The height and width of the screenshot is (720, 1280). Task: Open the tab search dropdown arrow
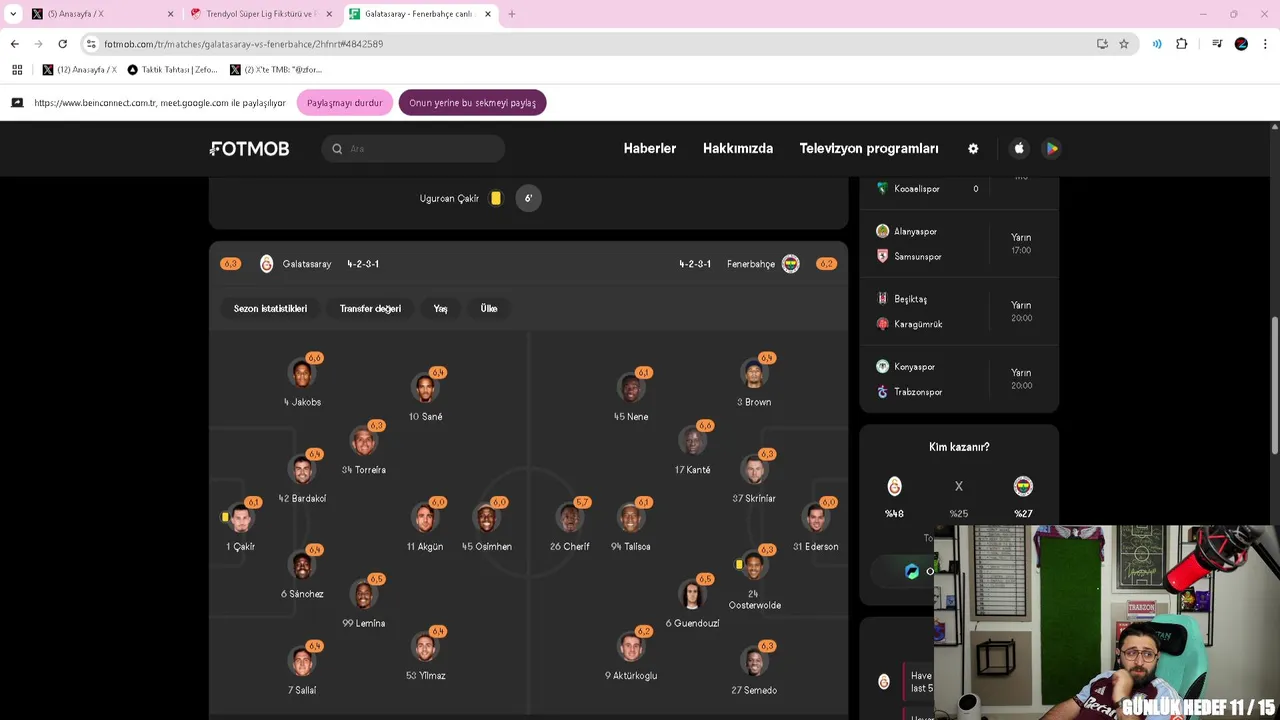tap(13, 14)
